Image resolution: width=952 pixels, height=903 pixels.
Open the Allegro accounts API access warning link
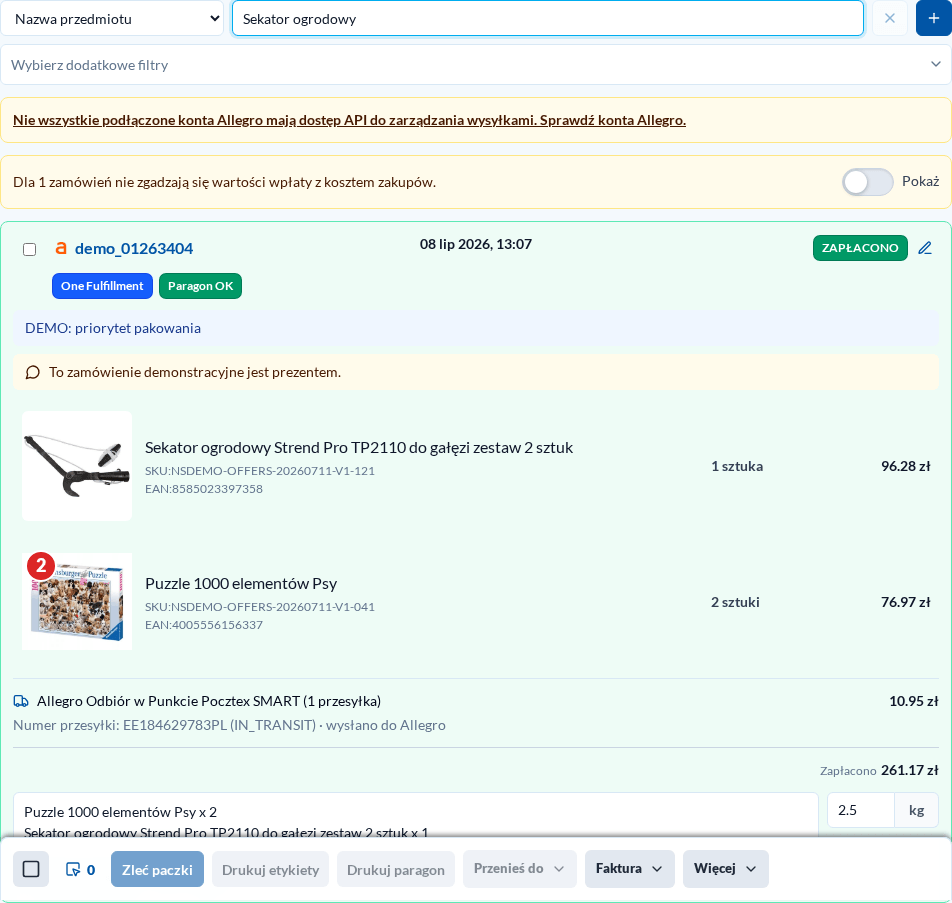point(350,120)
